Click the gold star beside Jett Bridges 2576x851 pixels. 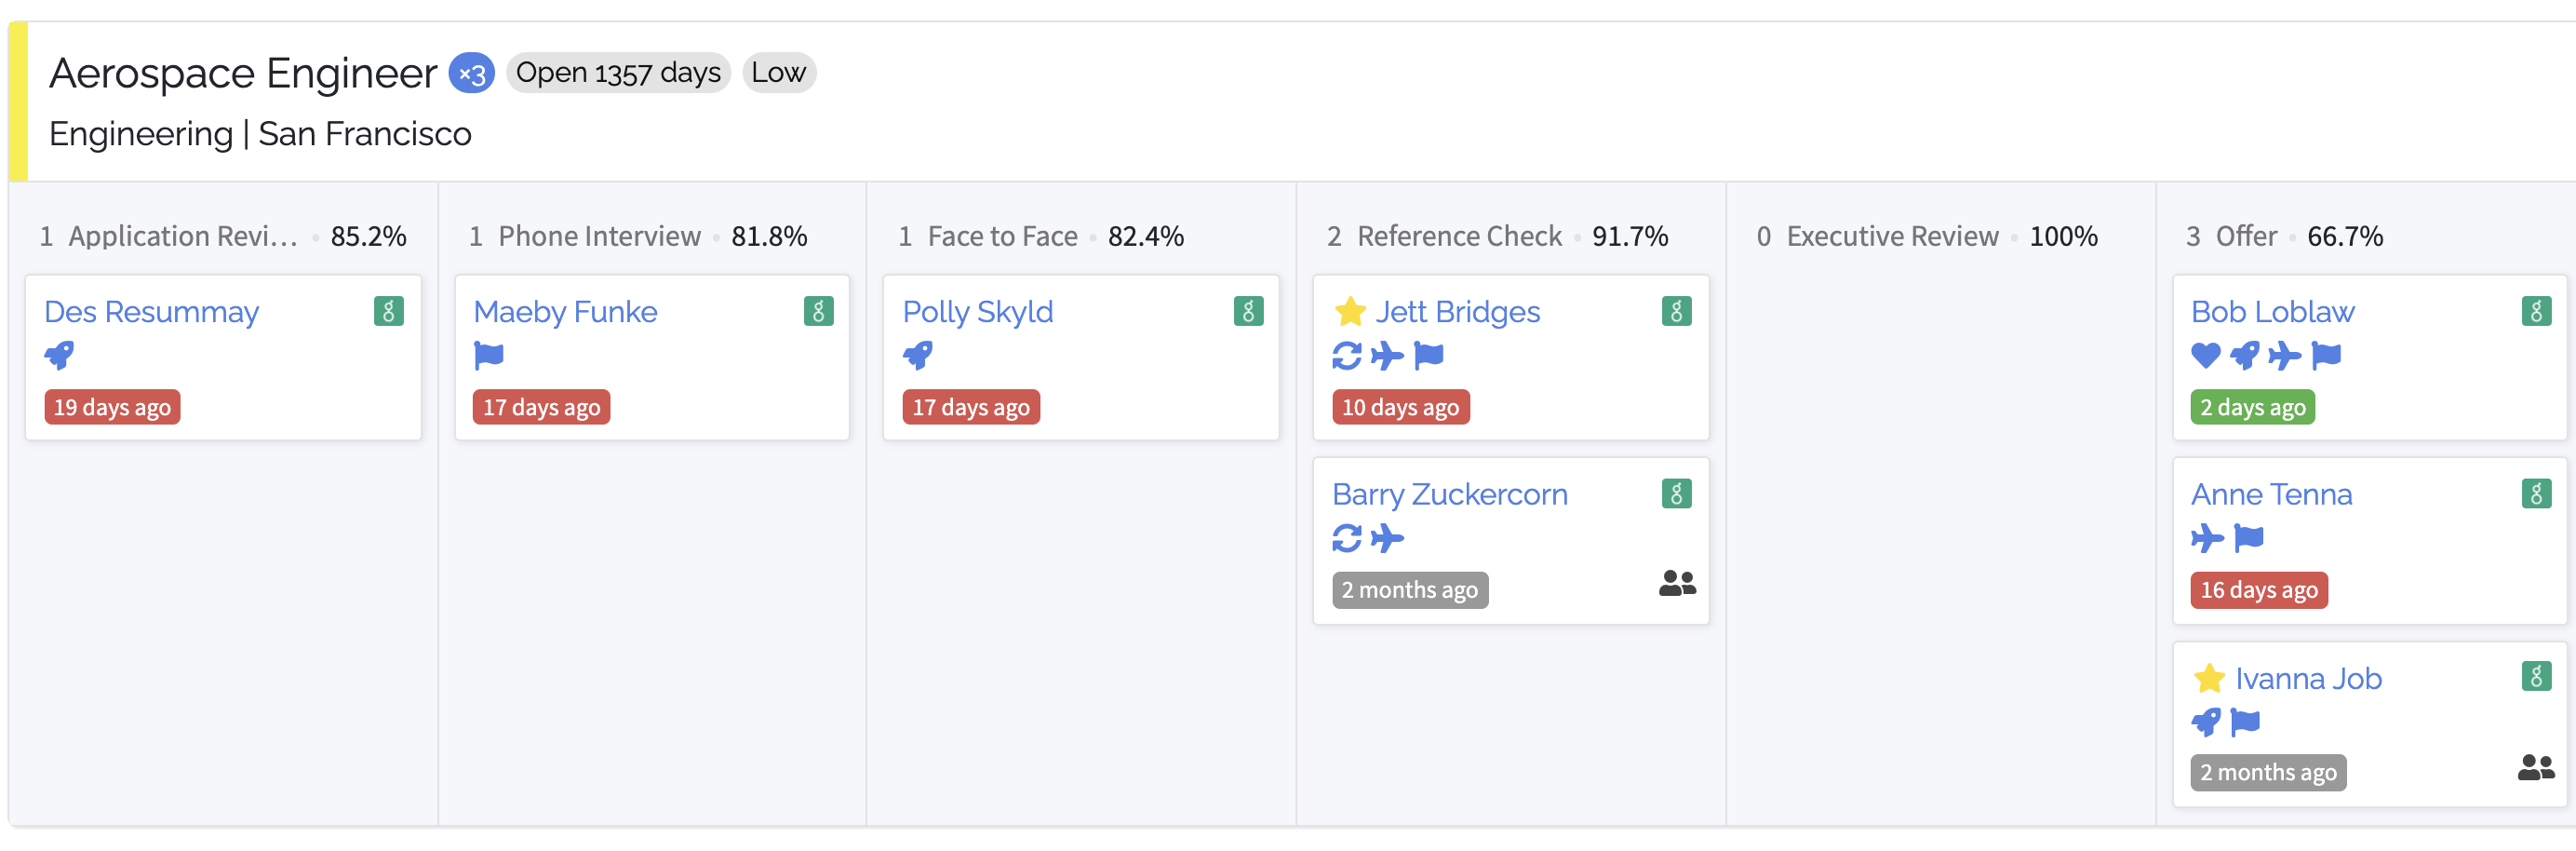coord(1350,312)
